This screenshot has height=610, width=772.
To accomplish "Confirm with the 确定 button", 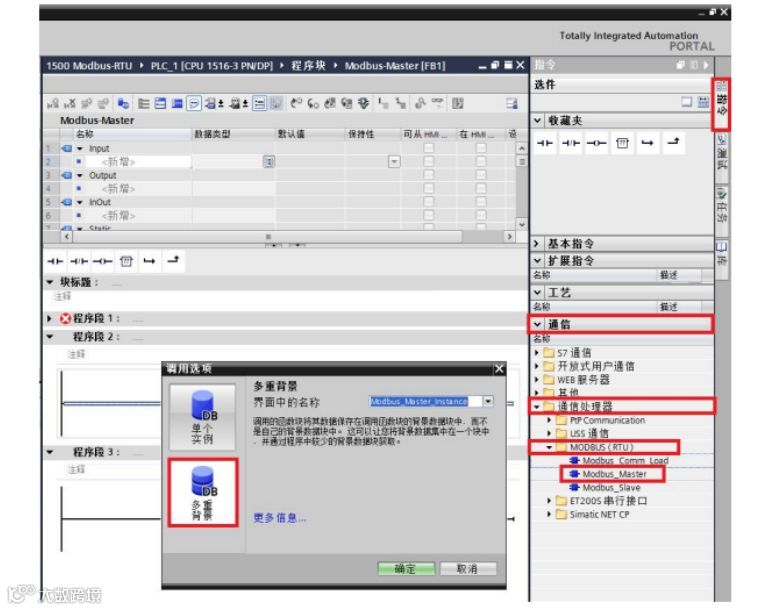I will [406, 569].
